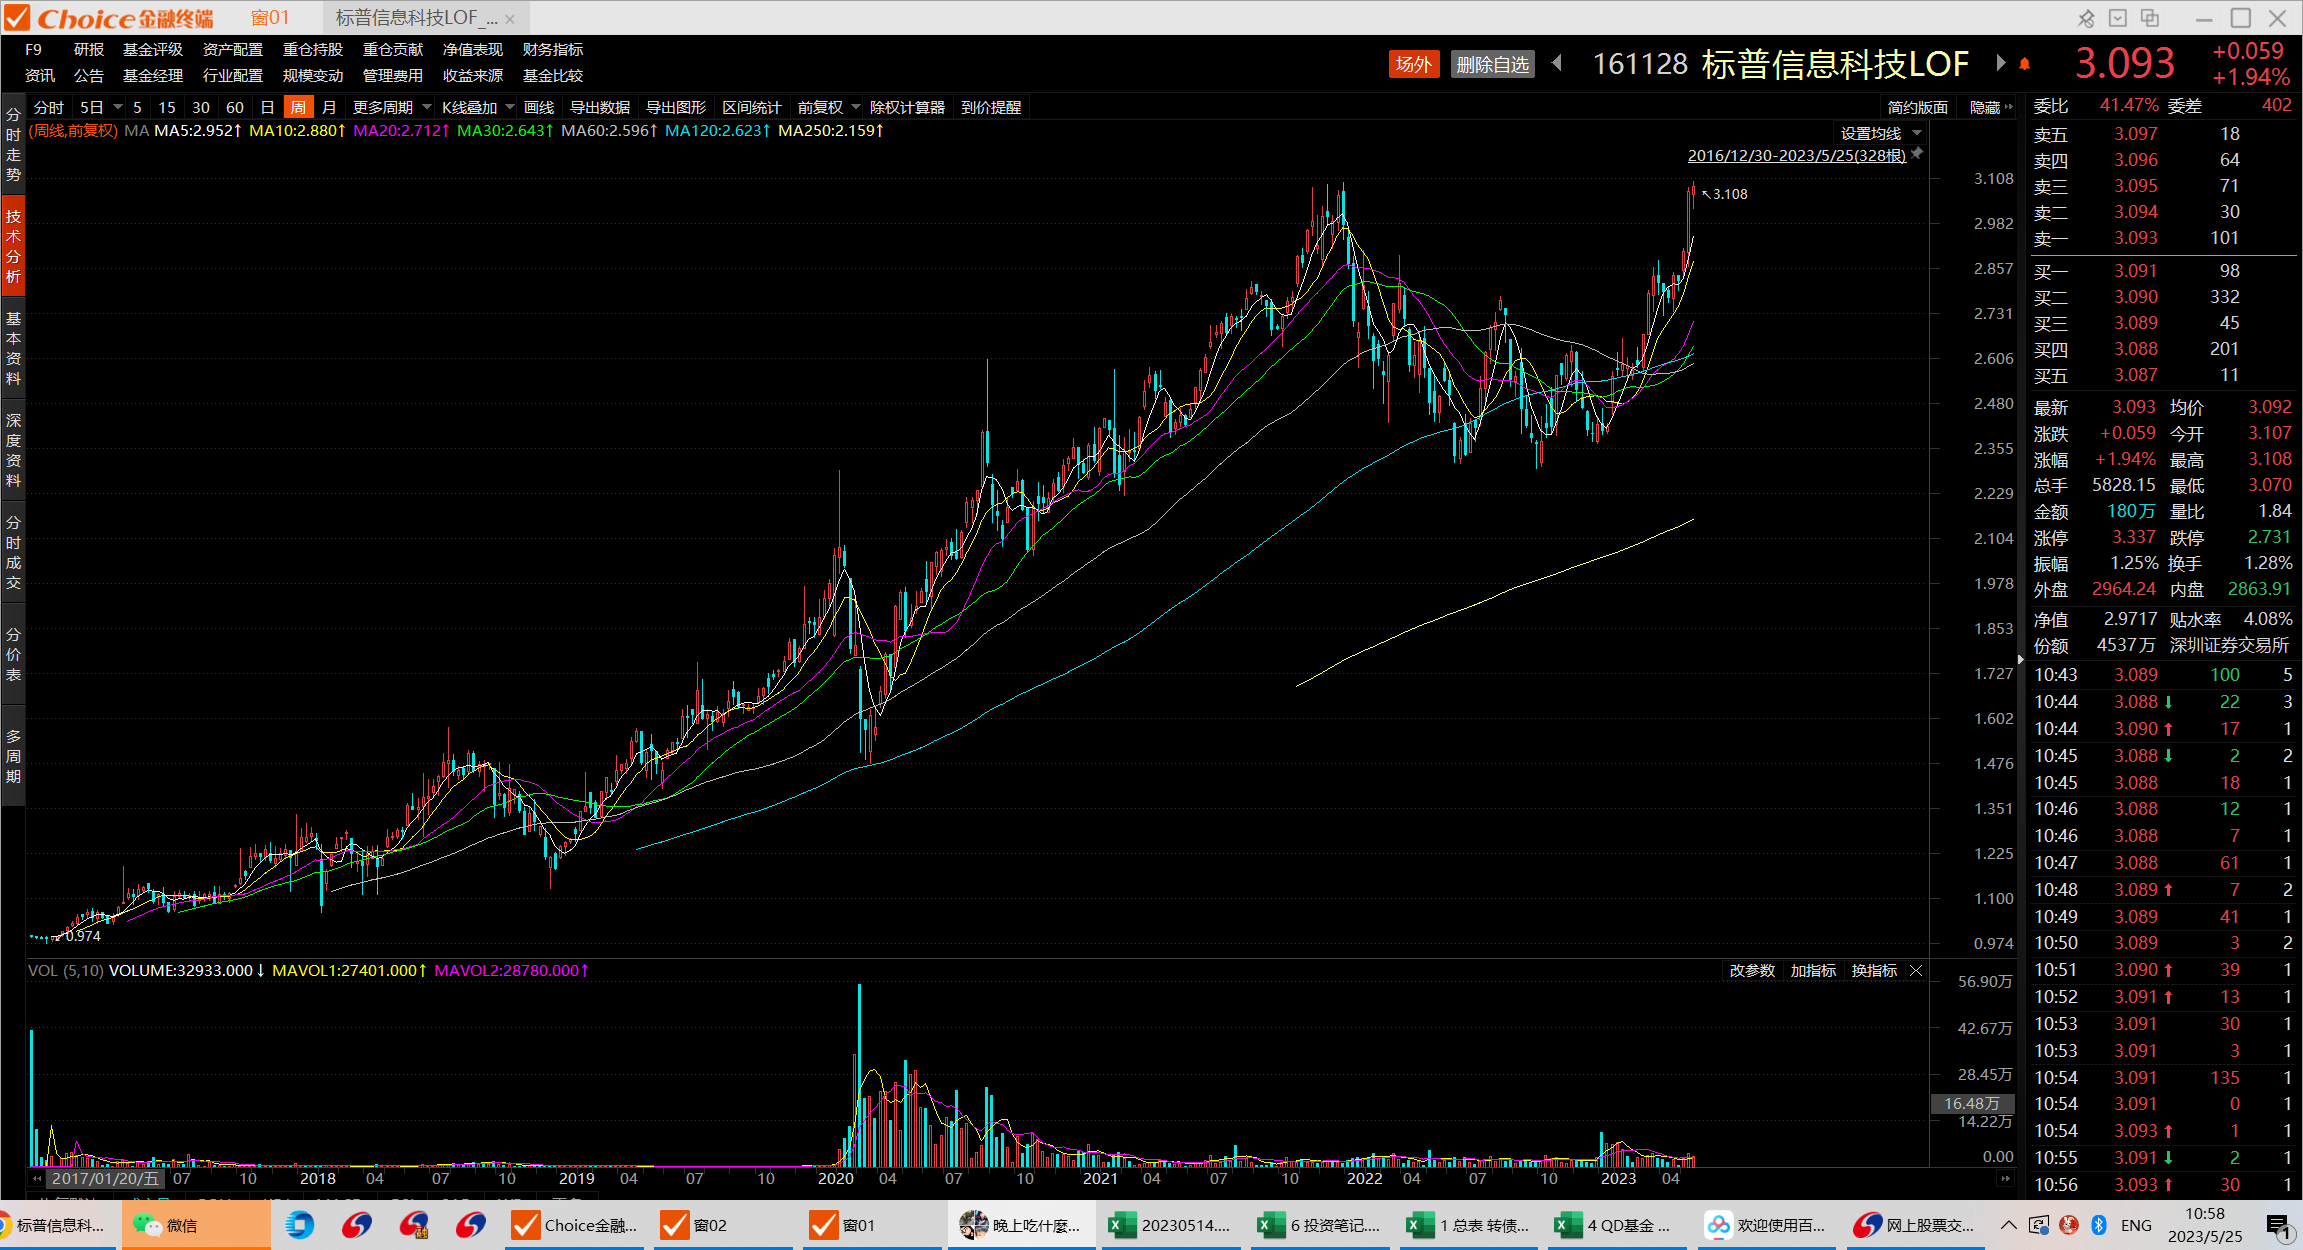The height and width of the screenshot is (1250, 2303).
Task: Toggle the 场外 off-exchange mode button
Action: click(1413, 64)
